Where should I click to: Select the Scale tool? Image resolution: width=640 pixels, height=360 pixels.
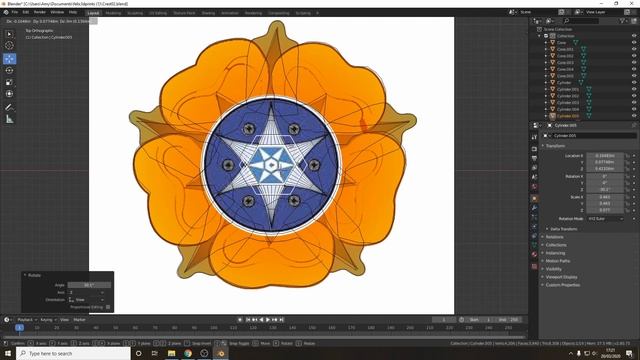(9, 82)
